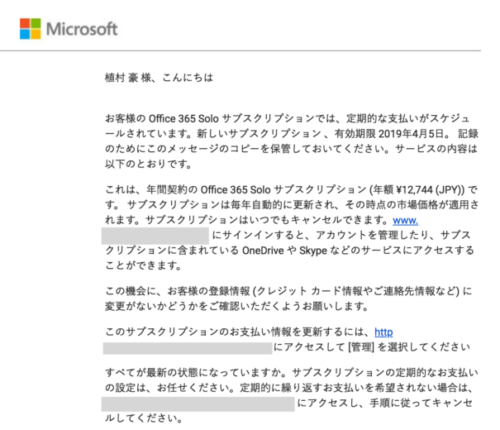Image resolution: width=500 pixels, height=430 pixels.
Task: Click the blue square of the Microsoft logo
Action: (25, 34)
